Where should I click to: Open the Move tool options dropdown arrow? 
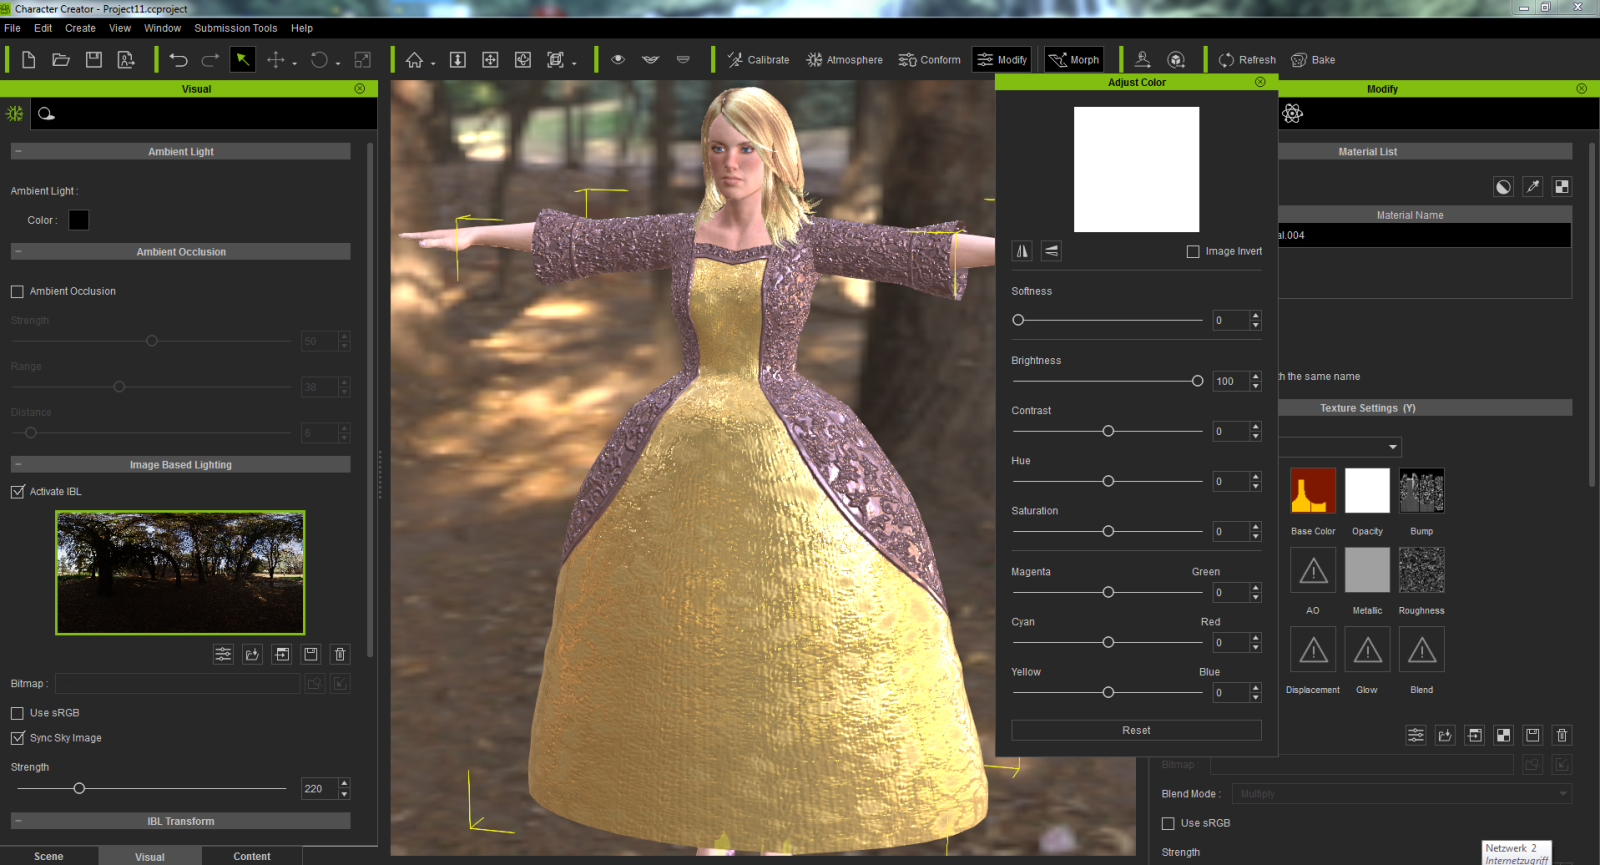pos(295,64)
